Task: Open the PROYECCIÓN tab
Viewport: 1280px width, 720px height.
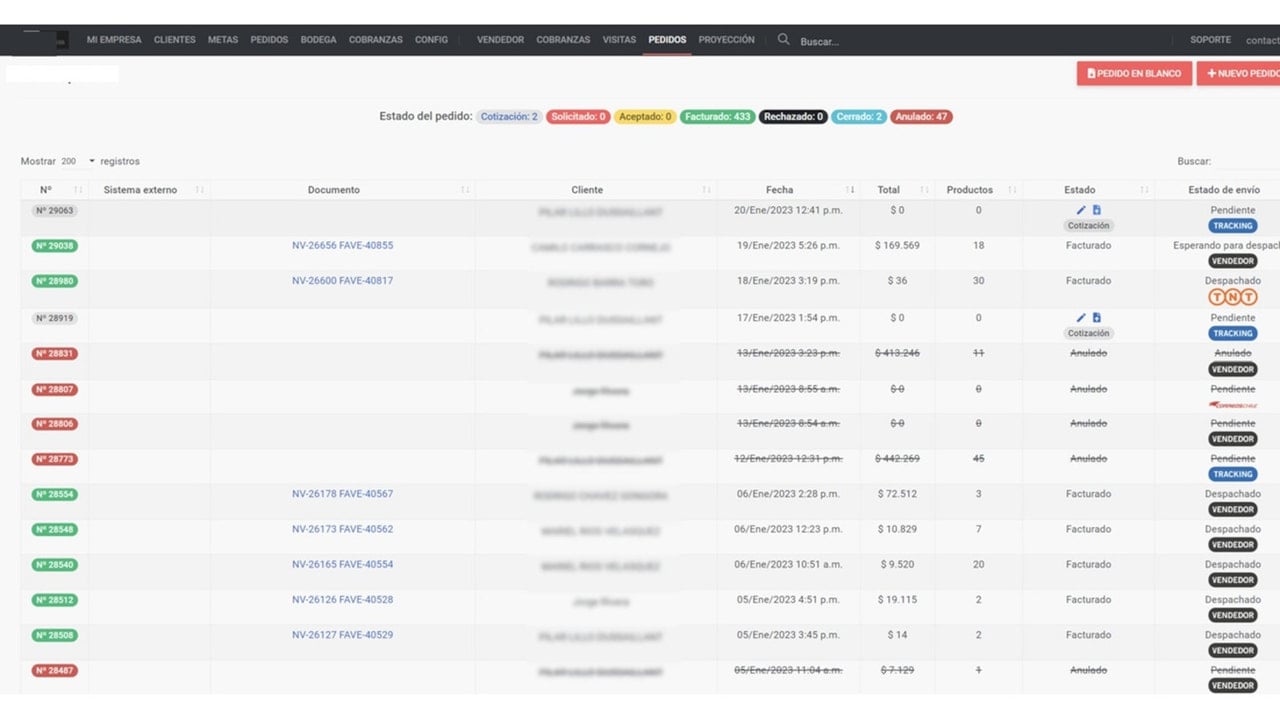Action: (726, 40)
